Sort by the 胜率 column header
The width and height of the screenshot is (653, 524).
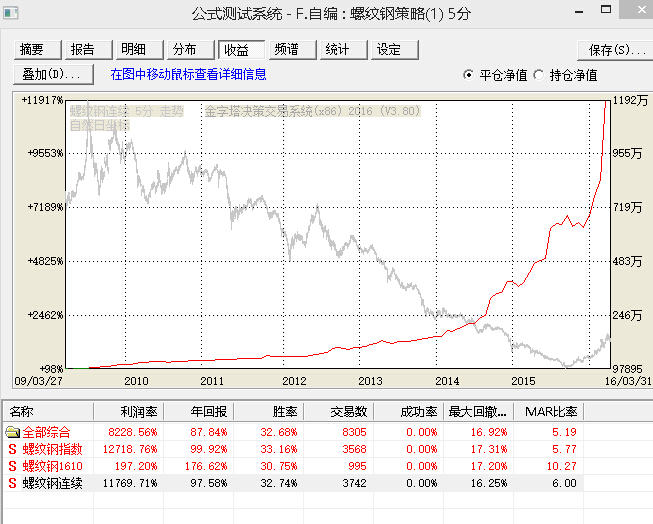click(x=269, y=412)
